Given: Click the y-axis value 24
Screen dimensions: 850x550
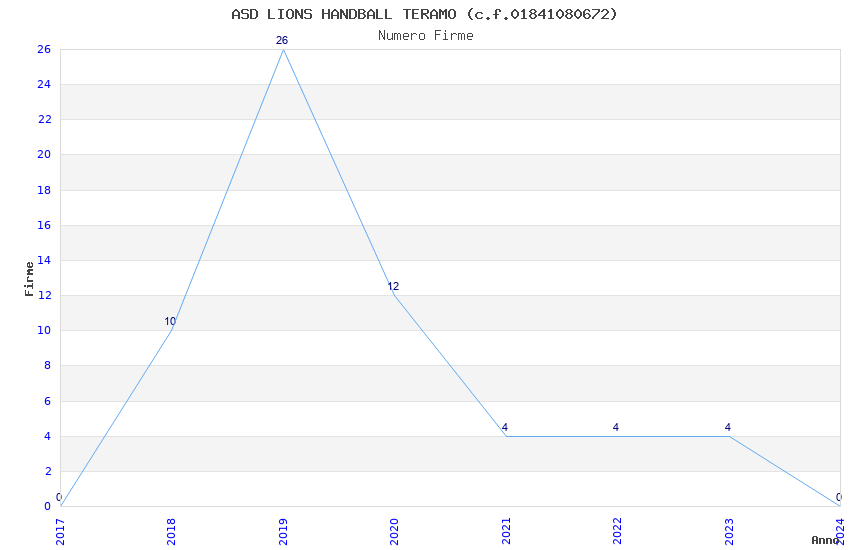Looking at the screenshot, I should click(x=44, y=85).
